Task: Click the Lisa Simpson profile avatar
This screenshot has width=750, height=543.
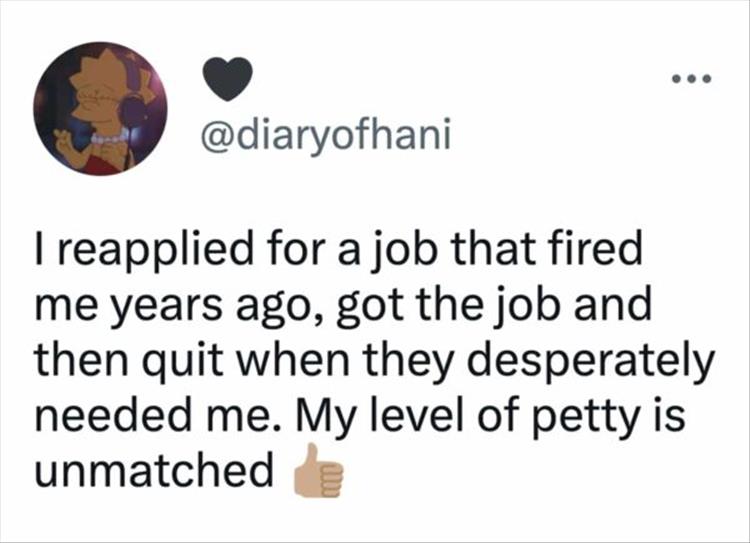Action: tap(98, 110)
